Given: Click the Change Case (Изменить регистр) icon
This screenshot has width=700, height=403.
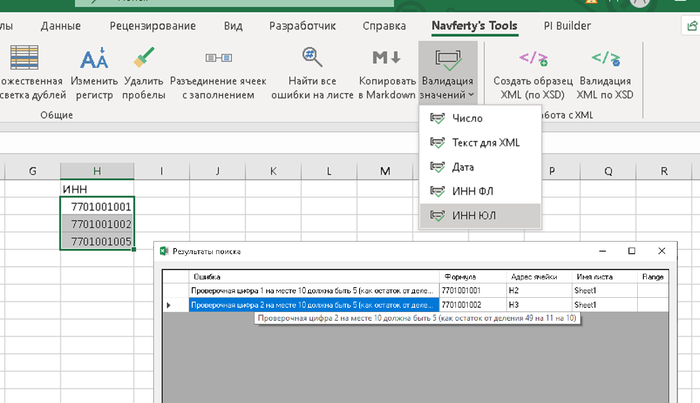Looking at the screenshot, I should pyautogui.click(x=94, y=60).
